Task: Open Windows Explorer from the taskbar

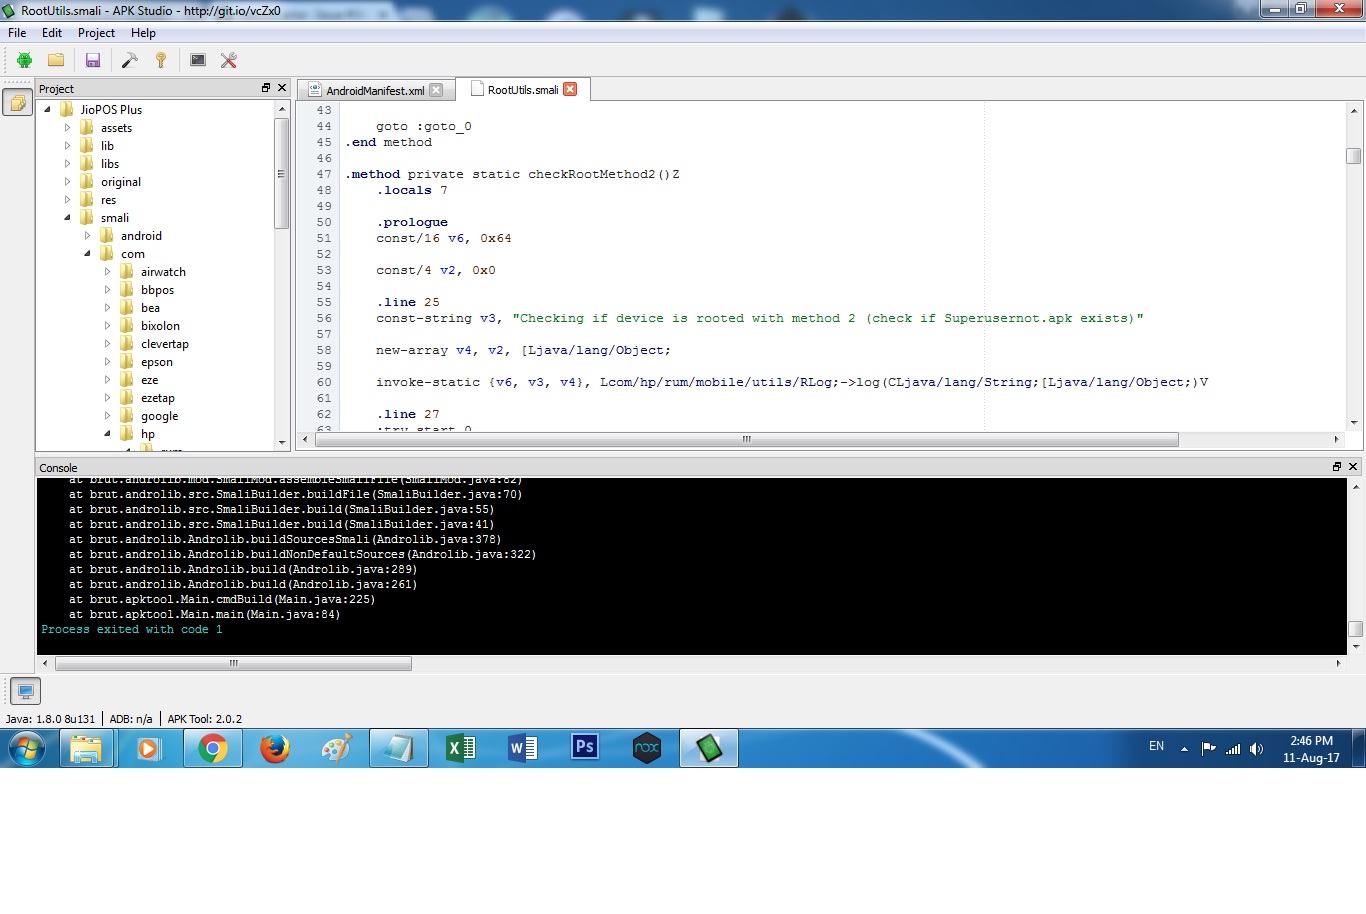Action: pyautogui.click(x=87, y=748)
